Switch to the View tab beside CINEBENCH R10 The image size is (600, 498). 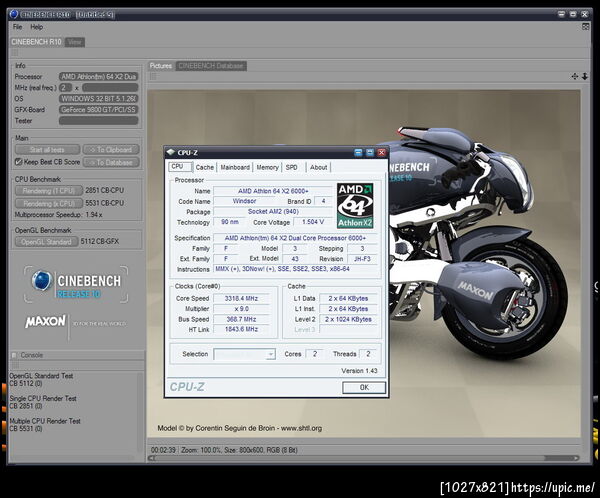[75, 42]
